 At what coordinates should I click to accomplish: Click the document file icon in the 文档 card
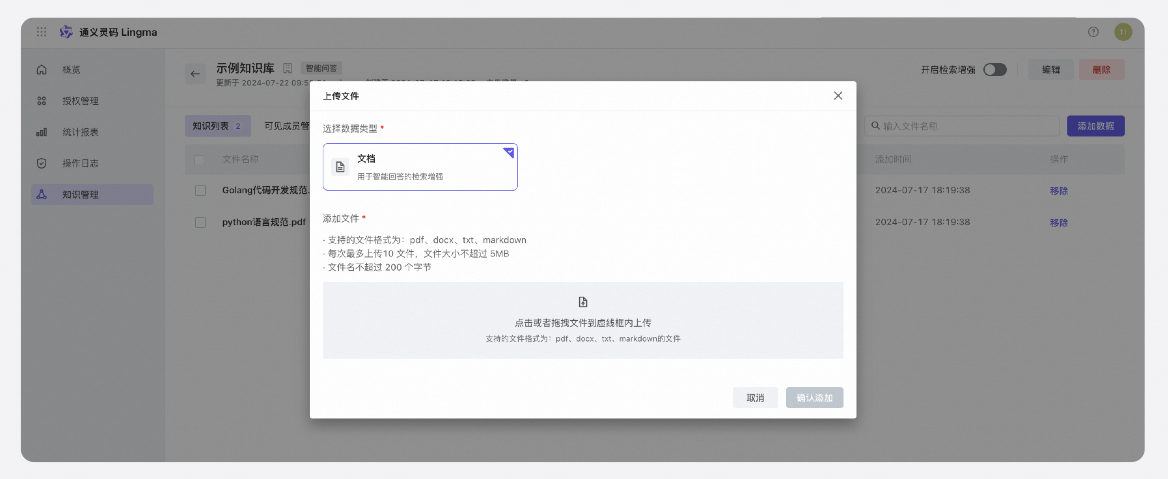[x=340, y=167]
